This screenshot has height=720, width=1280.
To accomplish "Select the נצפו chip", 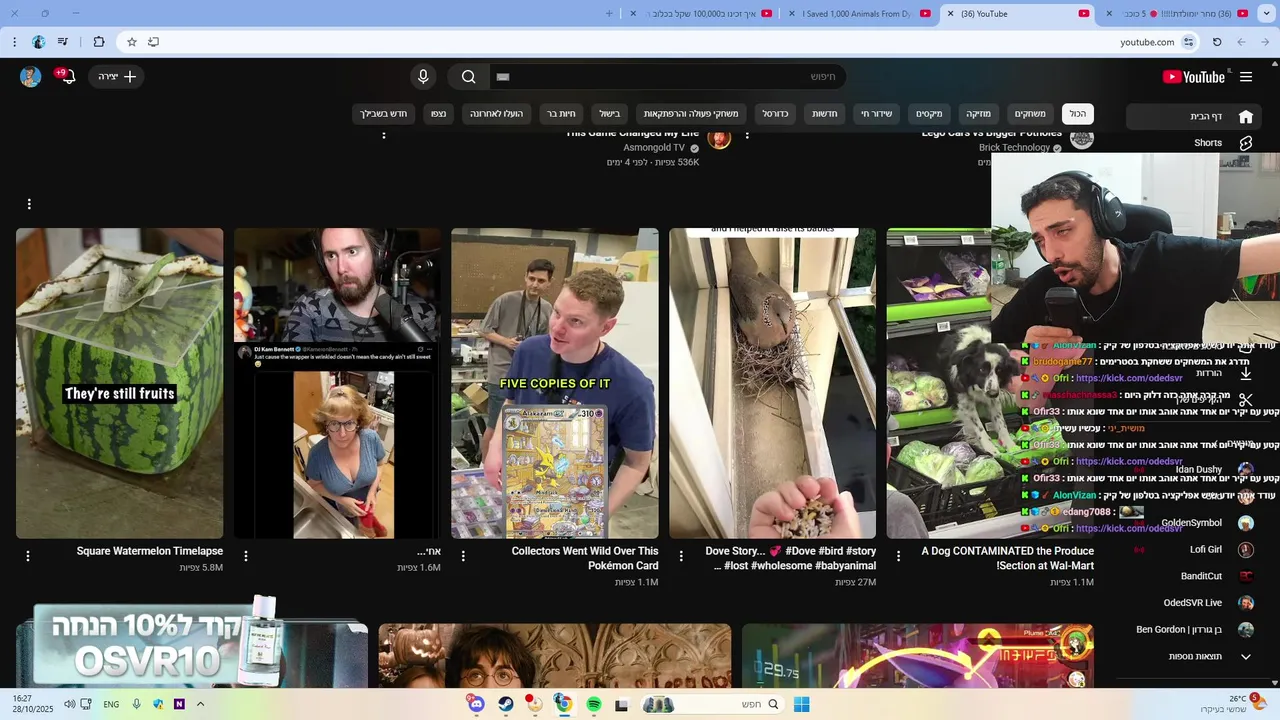I will [439, 114].
